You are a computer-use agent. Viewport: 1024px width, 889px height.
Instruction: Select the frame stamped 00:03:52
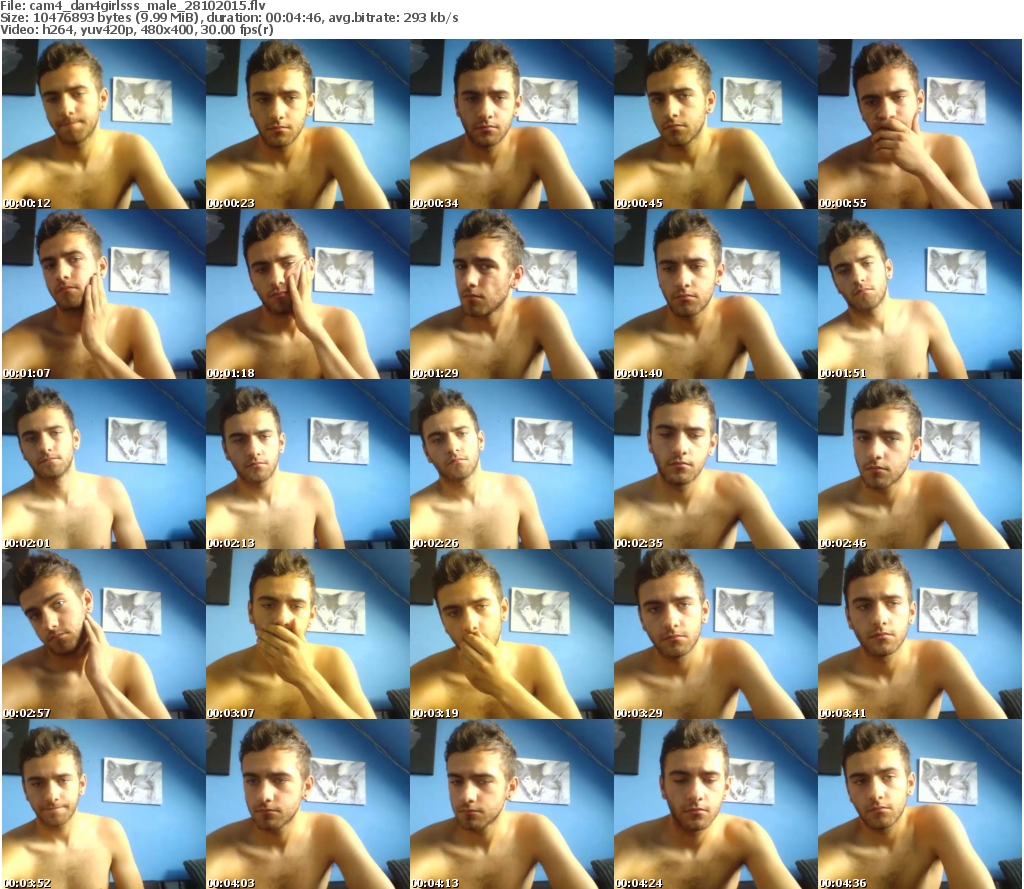(103, 804)
